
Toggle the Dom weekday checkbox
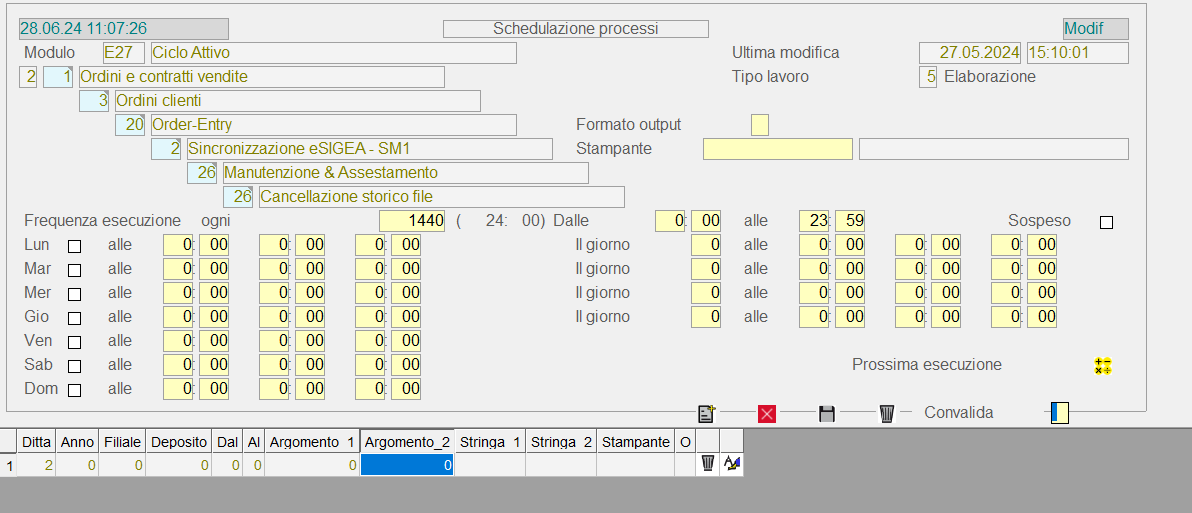[x=74, y=390]
